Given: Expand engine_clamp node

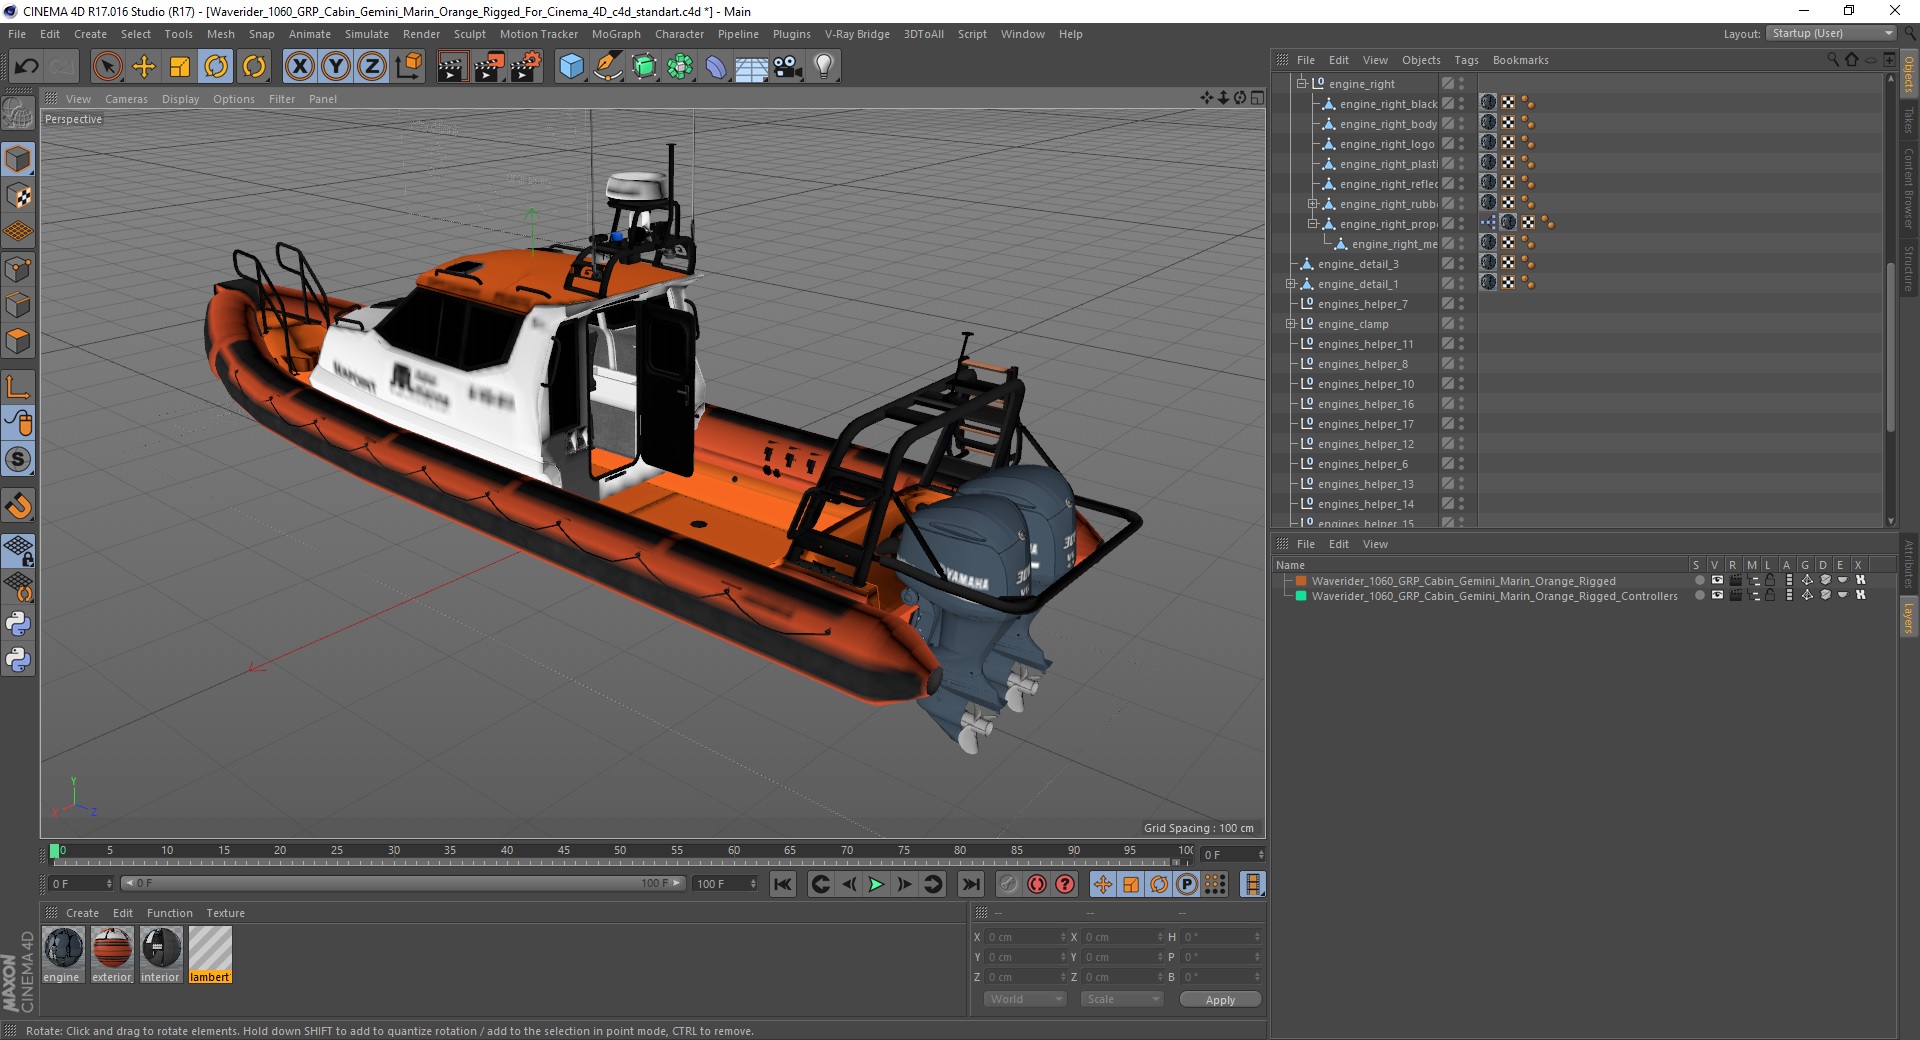Looking at the screenshot, I should click(x=1291, y=324).
